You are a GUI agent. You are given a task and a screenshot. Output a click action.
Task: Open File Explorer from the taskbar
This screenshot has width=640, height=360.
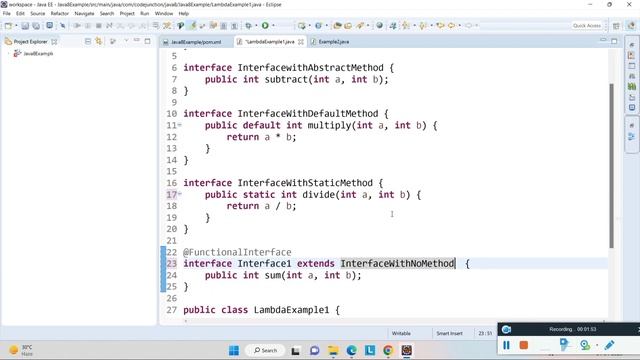coord(333,350)
